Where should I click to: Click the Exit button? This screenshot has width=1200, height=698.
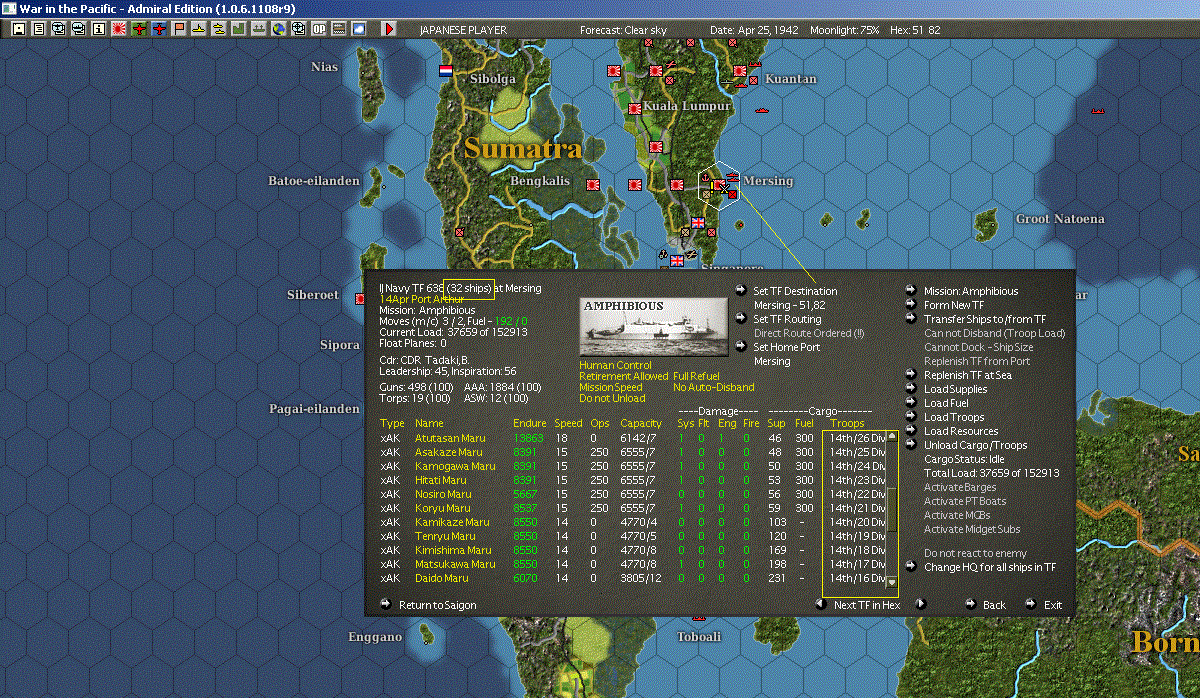click(x=1053, y=604)
